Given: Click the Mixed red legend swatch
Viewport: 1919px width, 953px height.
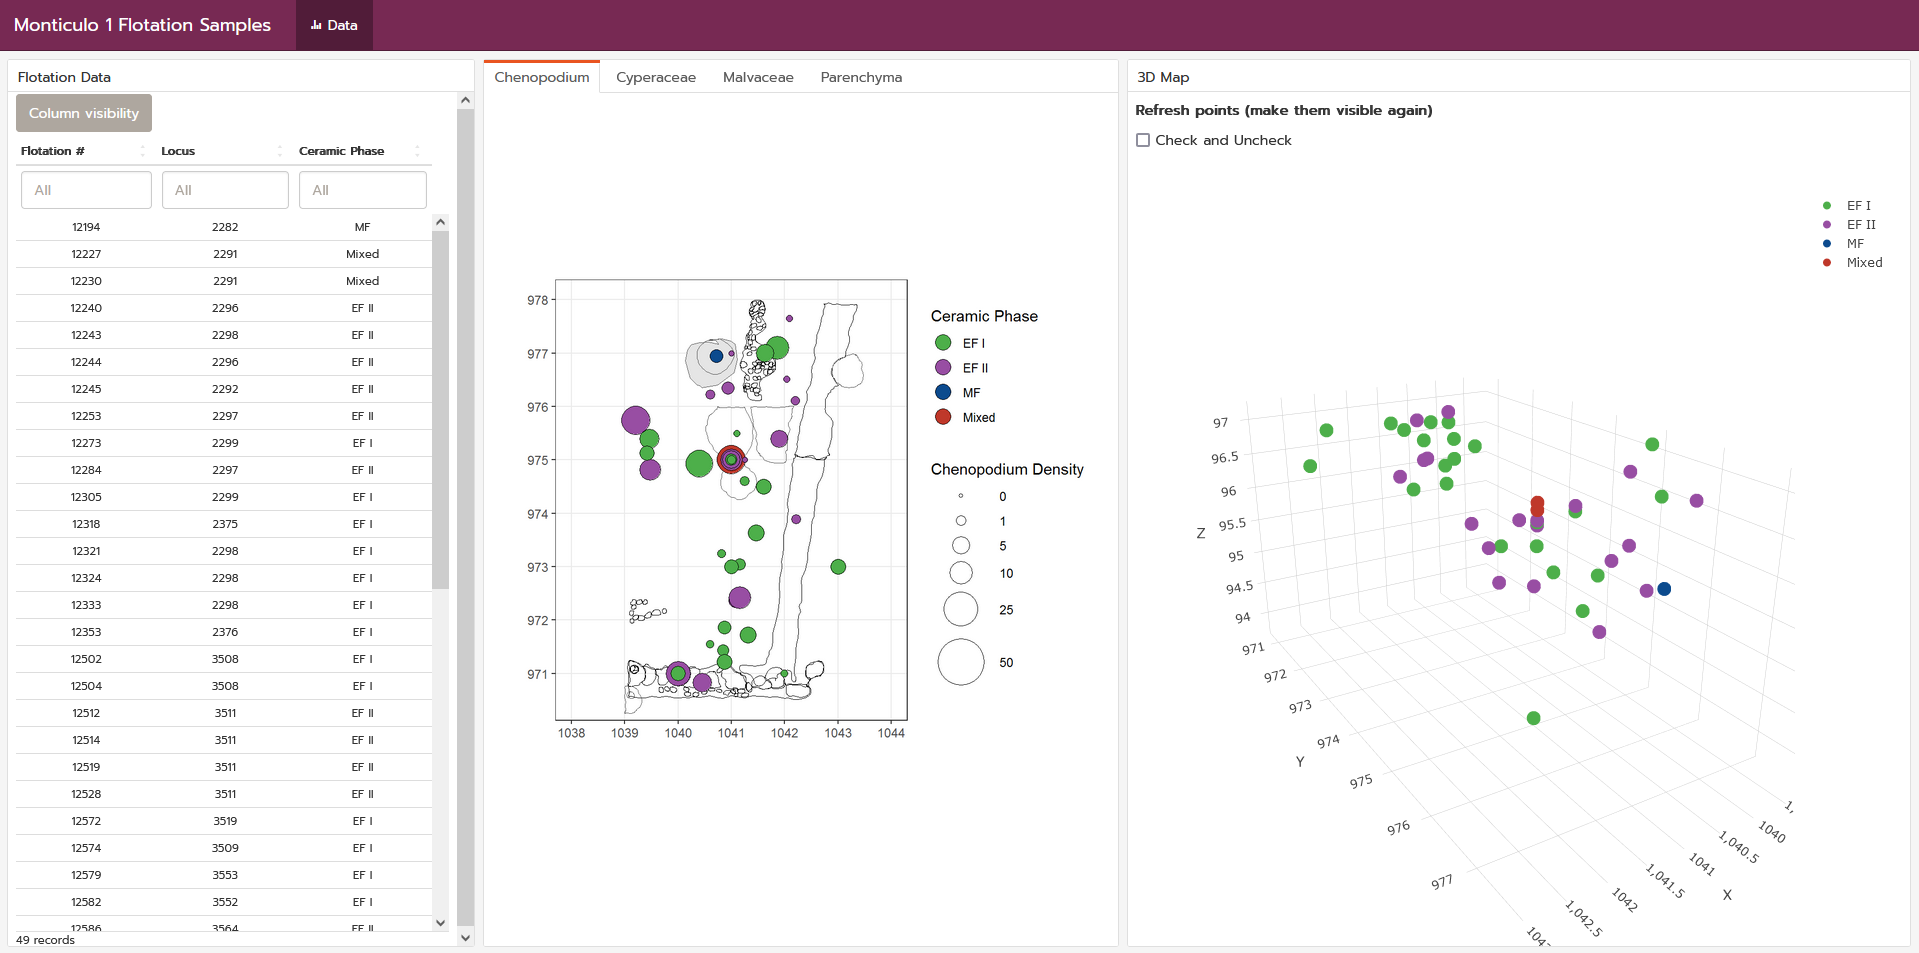Looking at the screenshot, I should [x=943, y=417].
